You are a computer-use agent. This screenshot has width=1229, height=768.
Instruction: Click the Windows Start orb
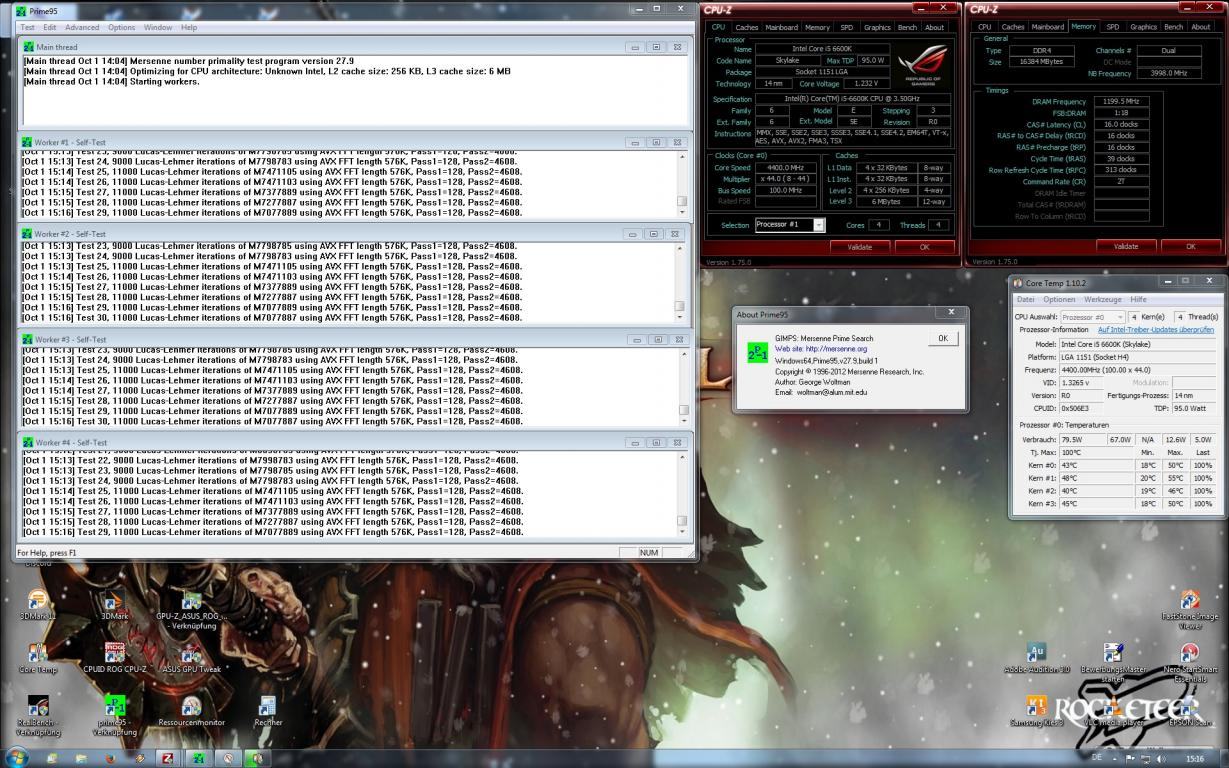click(x=17, y=757)
